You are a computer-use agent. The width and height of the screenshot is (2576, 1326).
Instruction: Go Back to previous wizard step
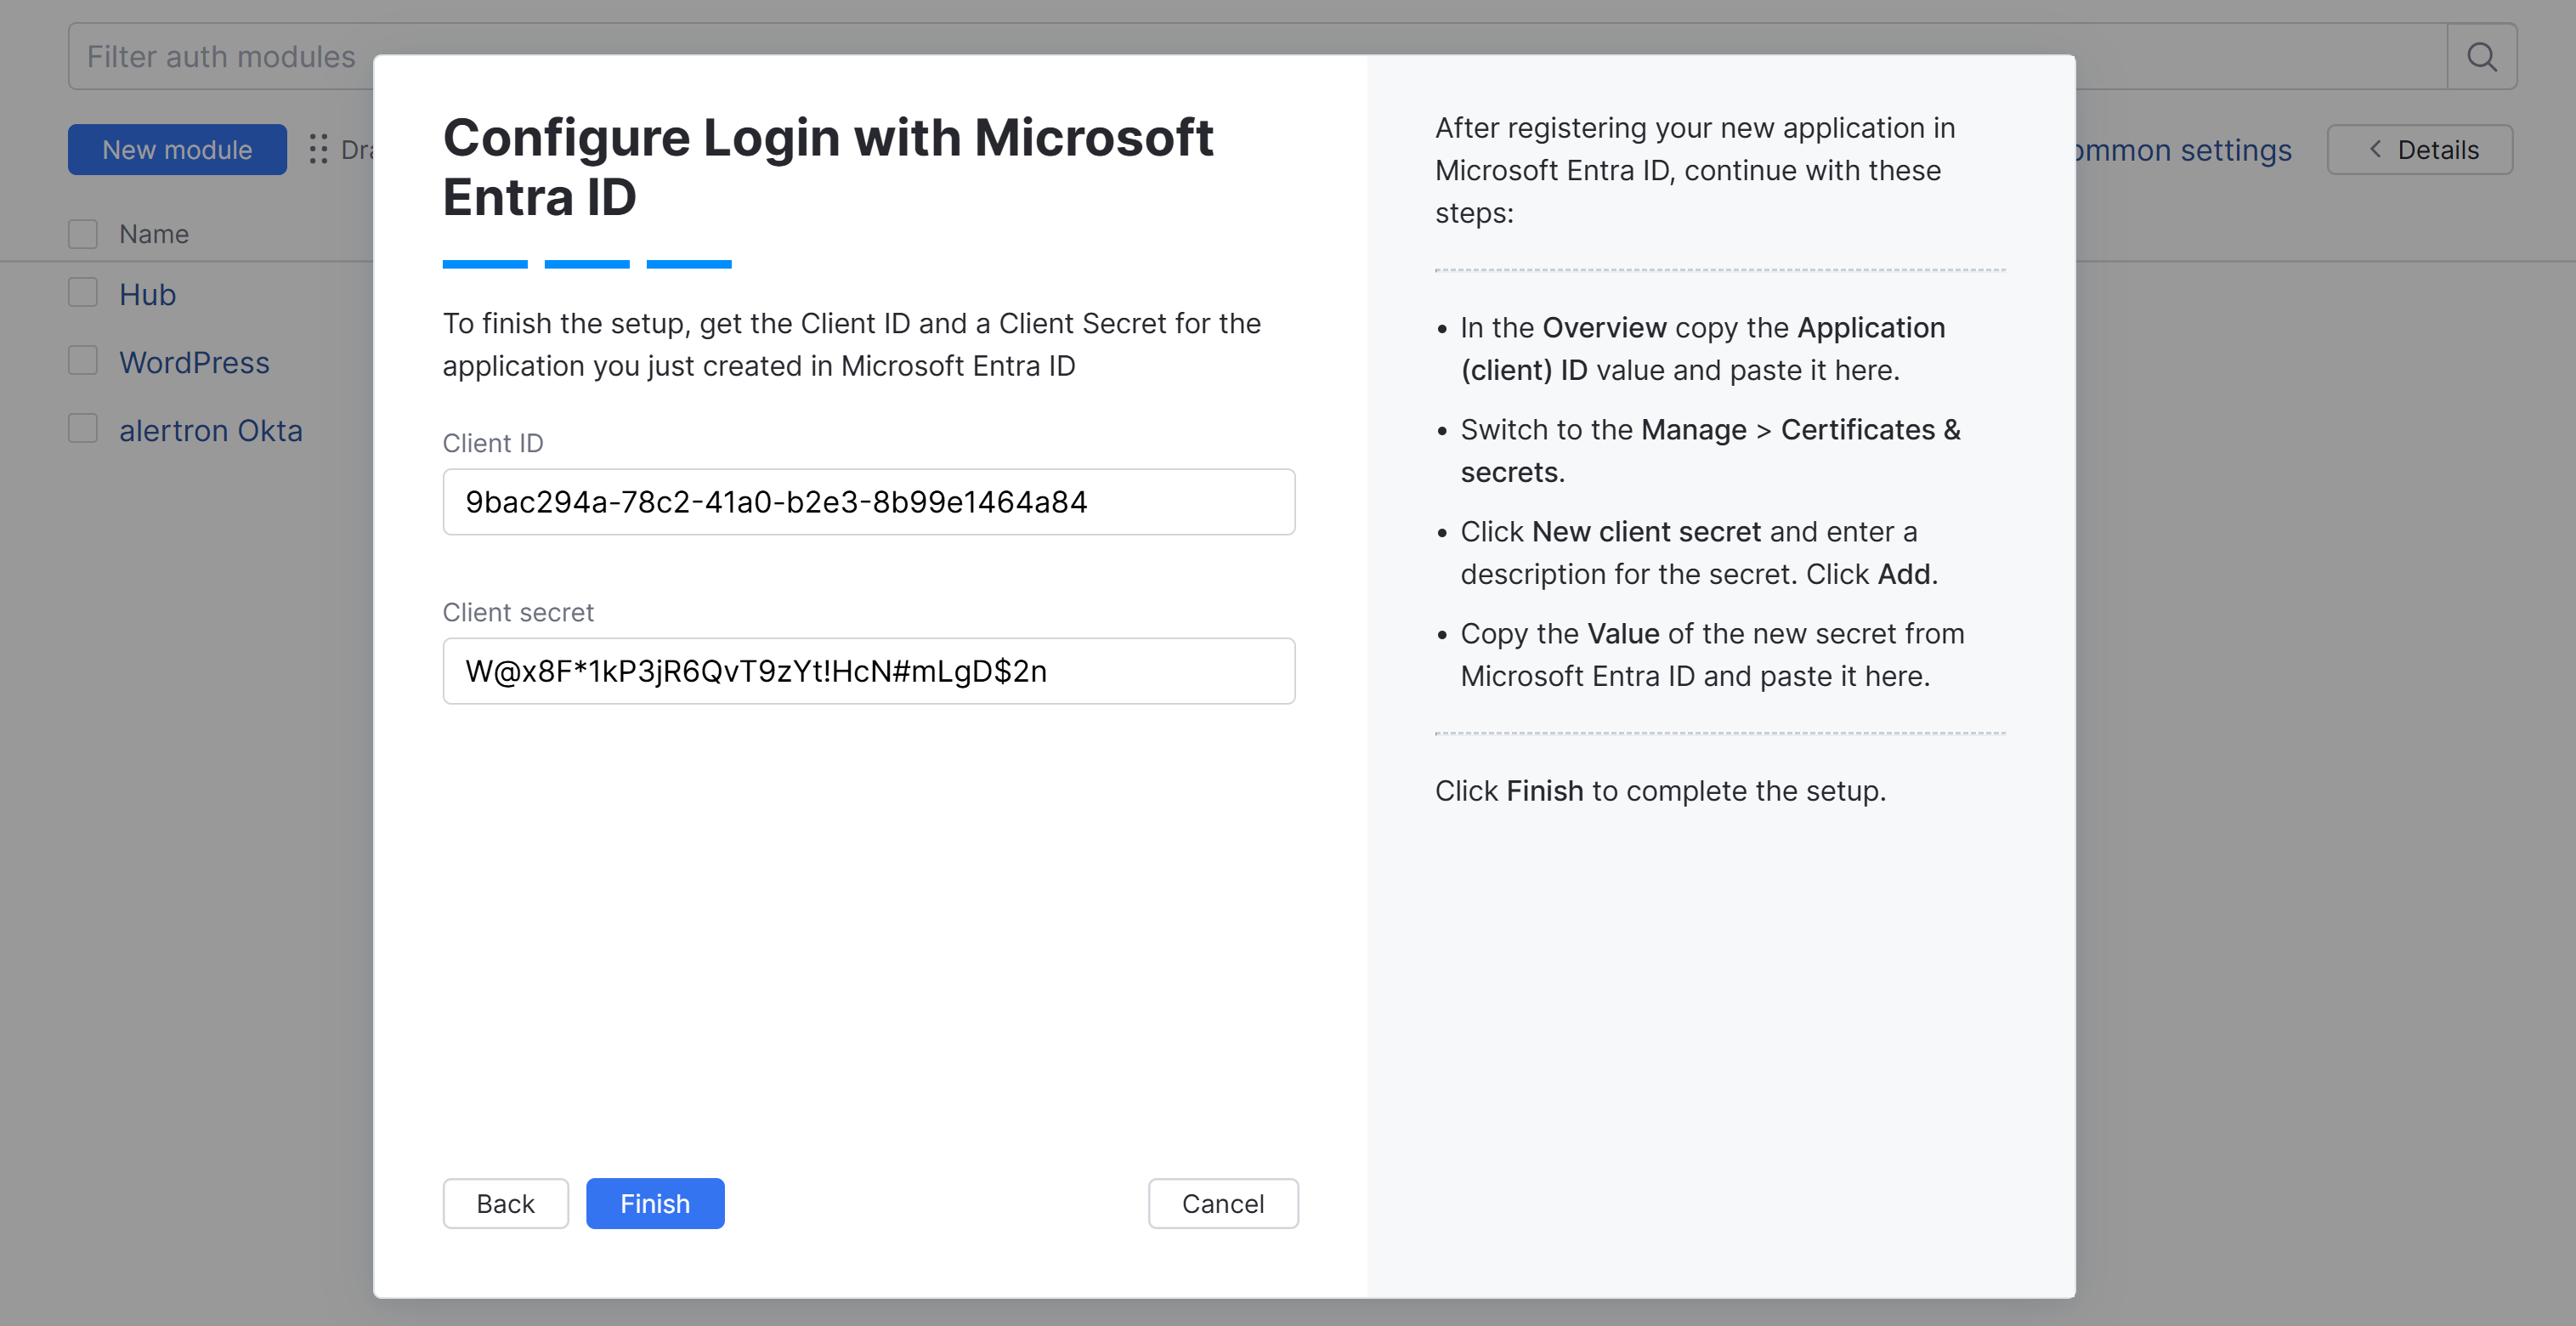[505, 1203]
